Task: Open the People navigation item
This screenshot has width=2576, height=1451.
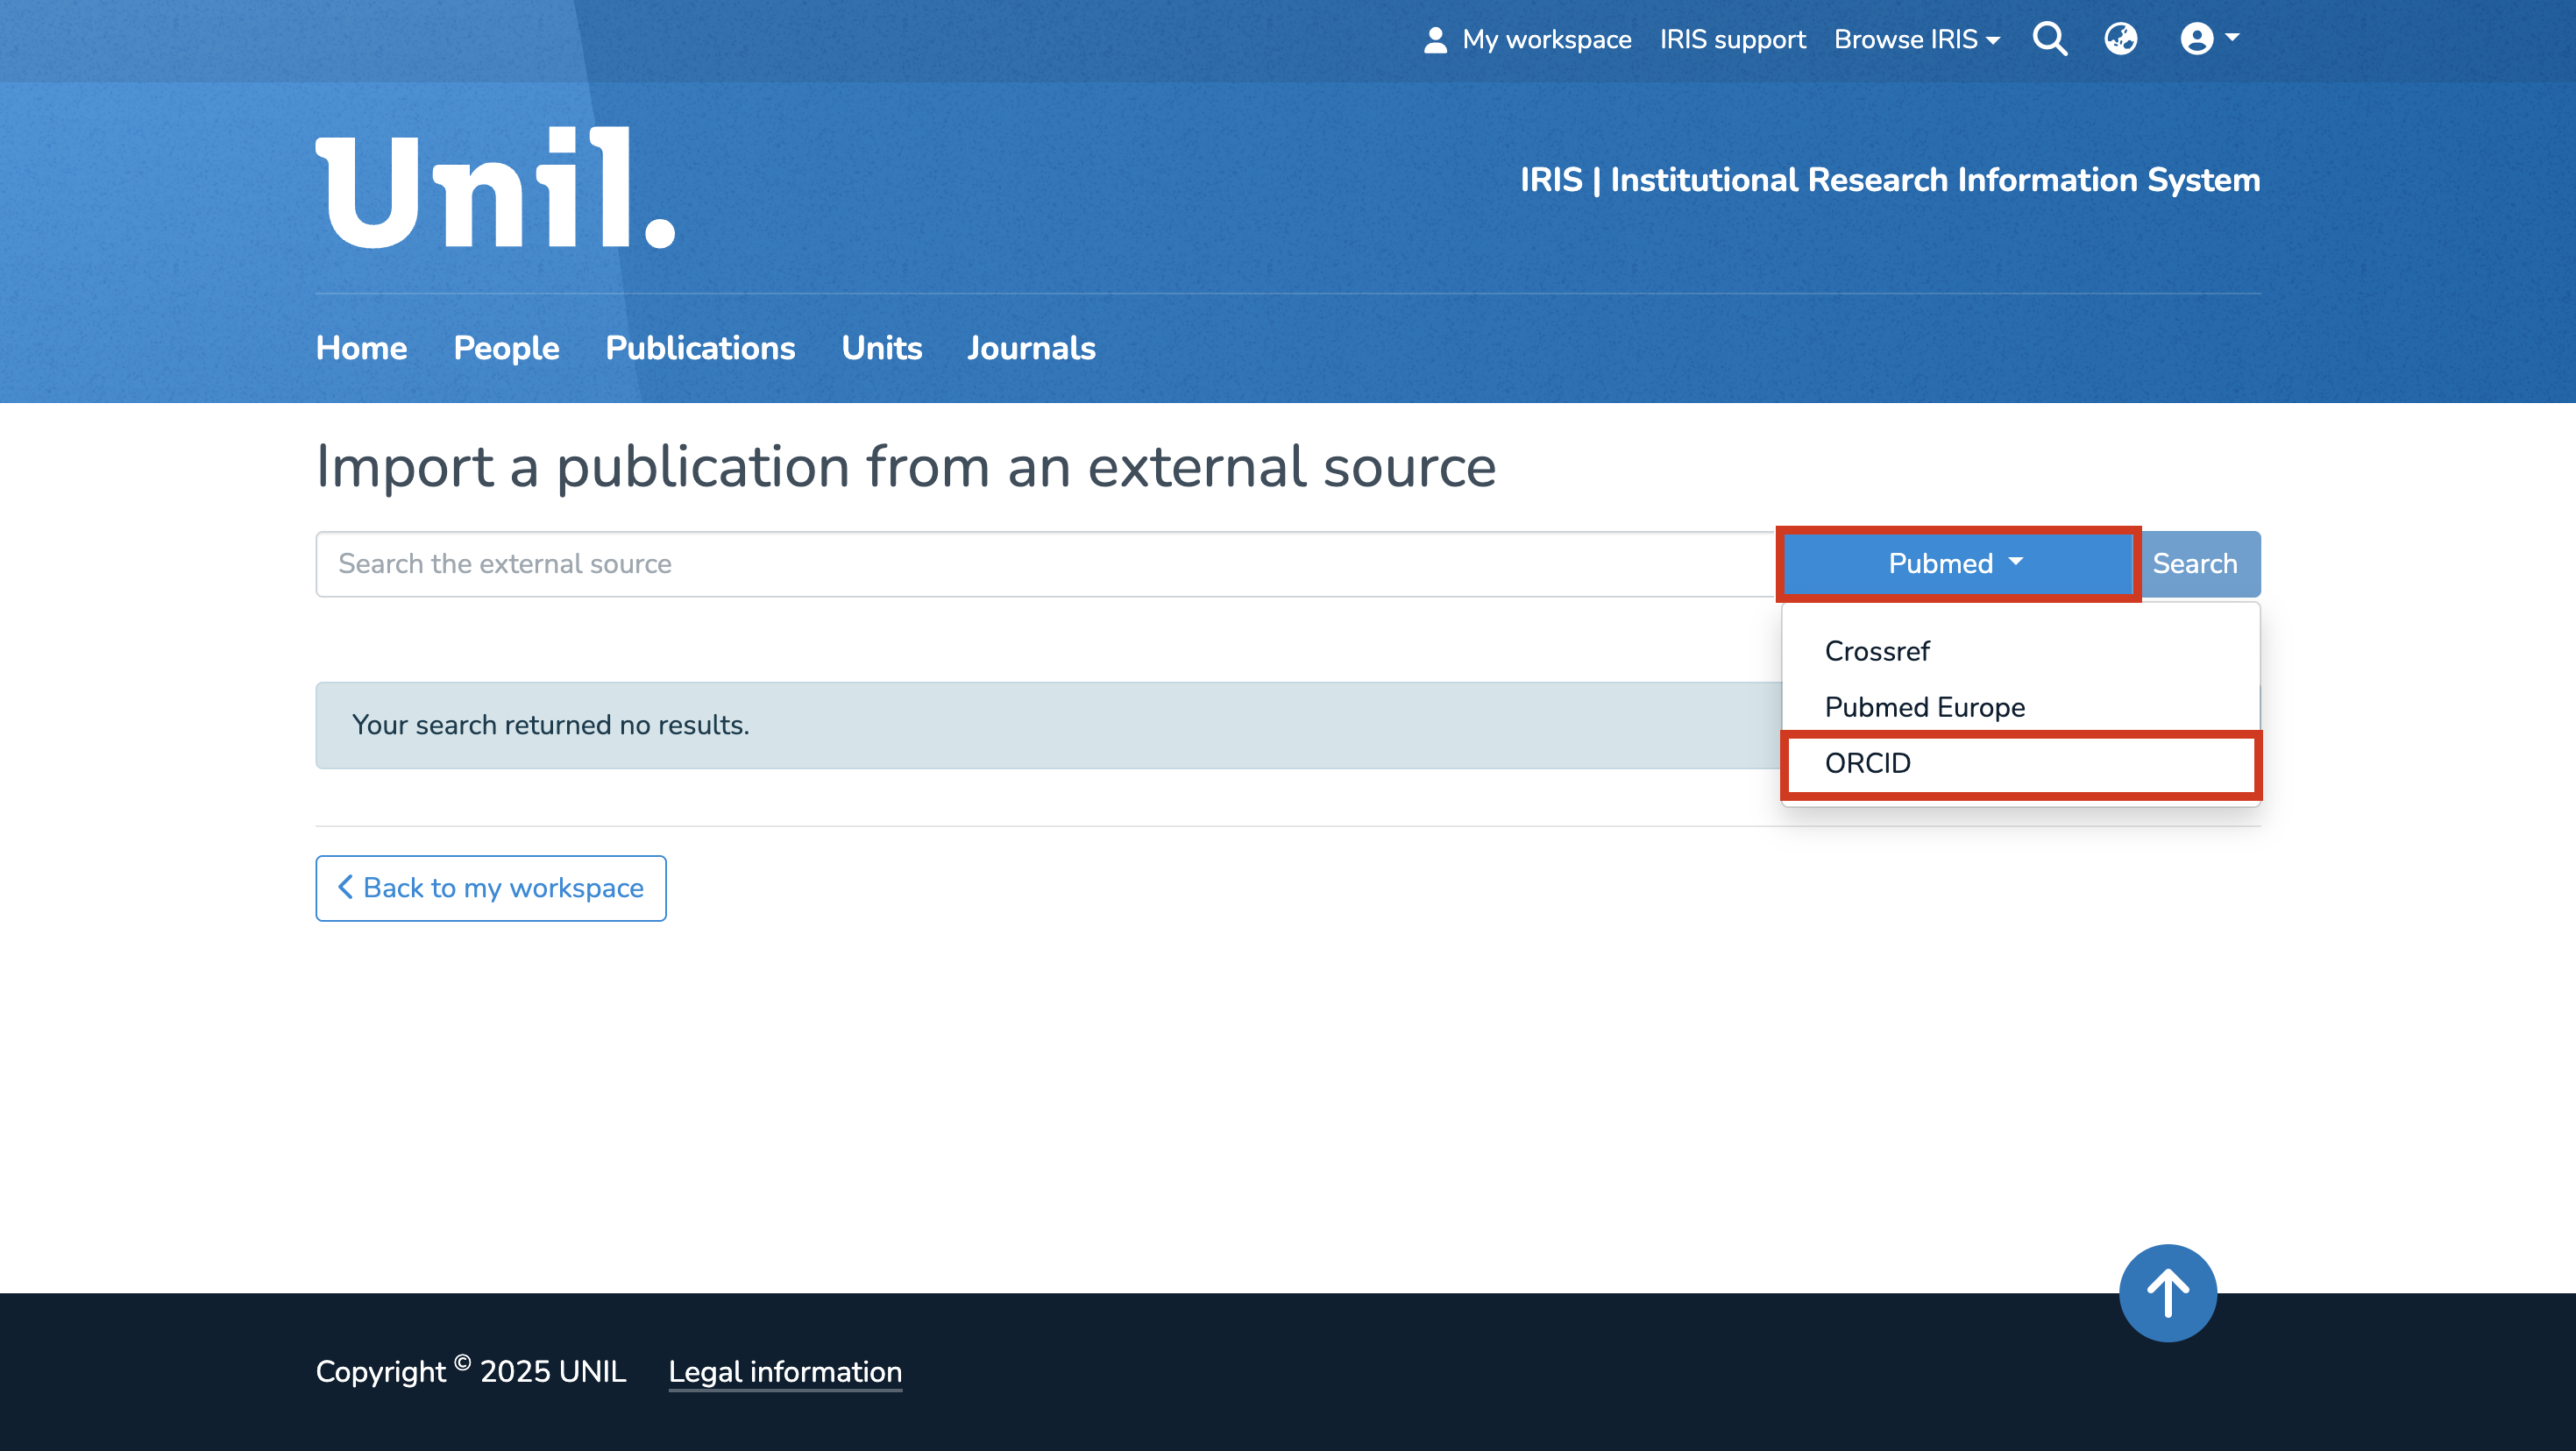Action: tap(506, 348)
